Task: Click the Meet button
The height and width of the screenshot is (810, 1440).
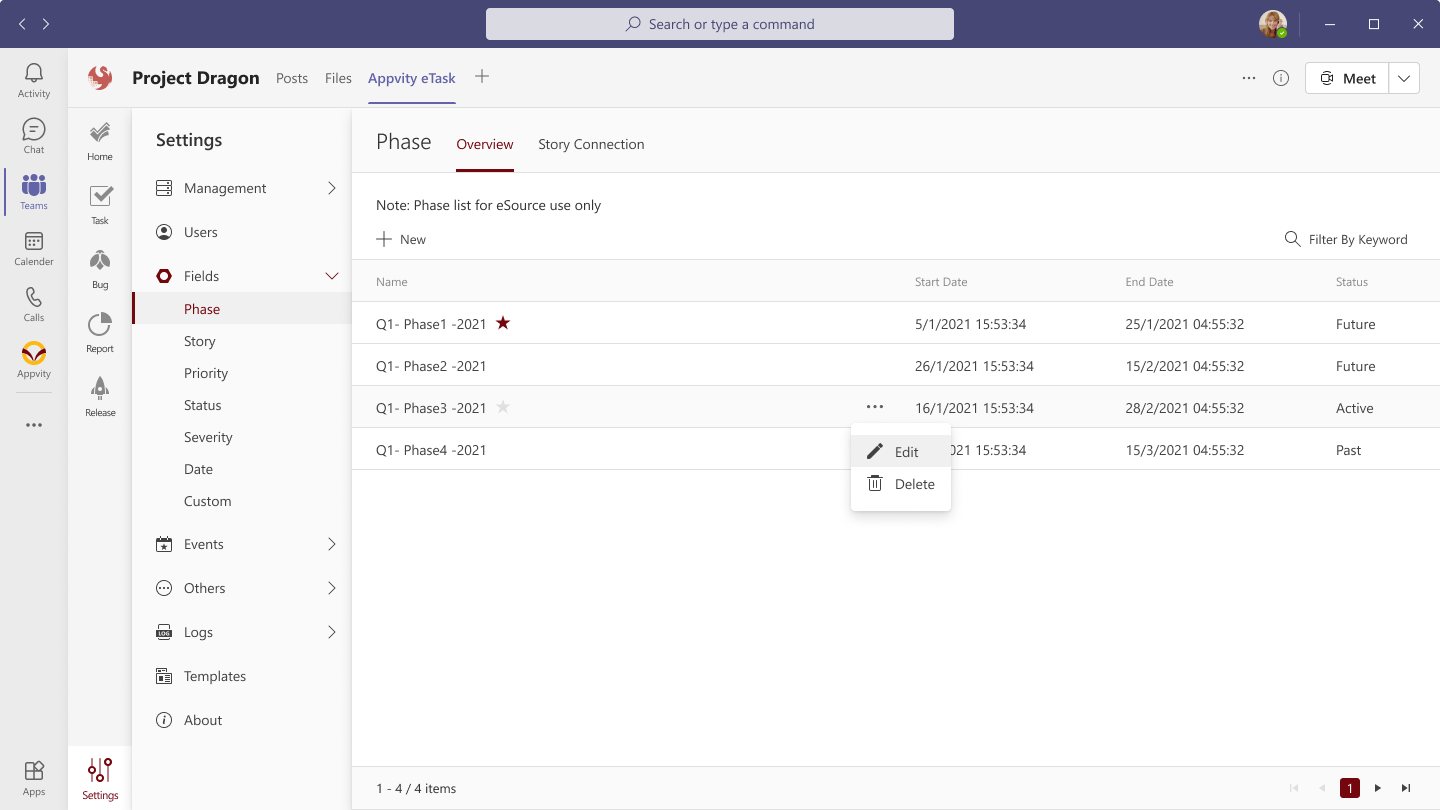Action: click(1347, 78)
